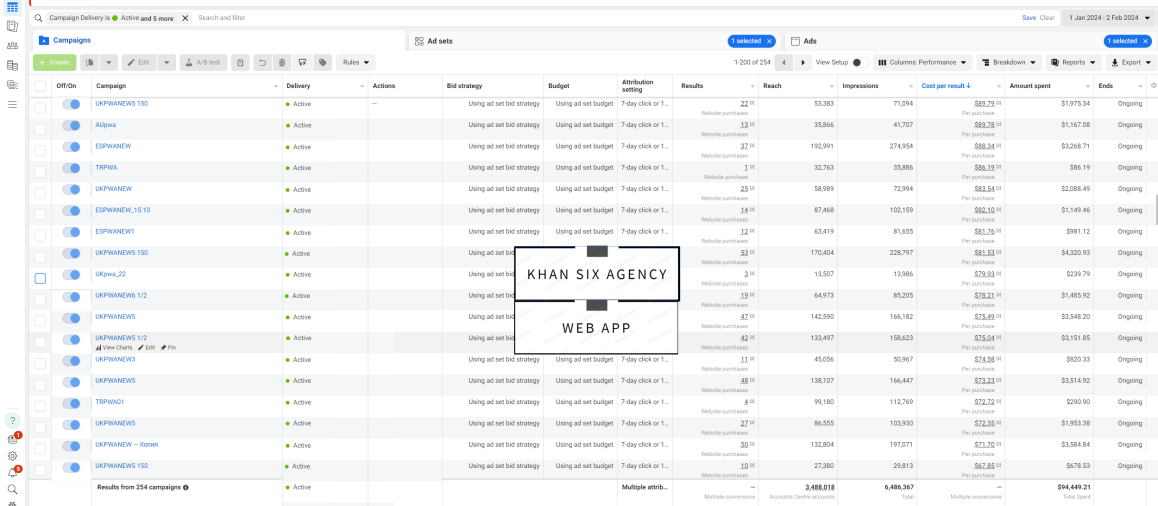Sort by the Impressions column header
This screenshot has width=1158, height=506.
point(860,86)
